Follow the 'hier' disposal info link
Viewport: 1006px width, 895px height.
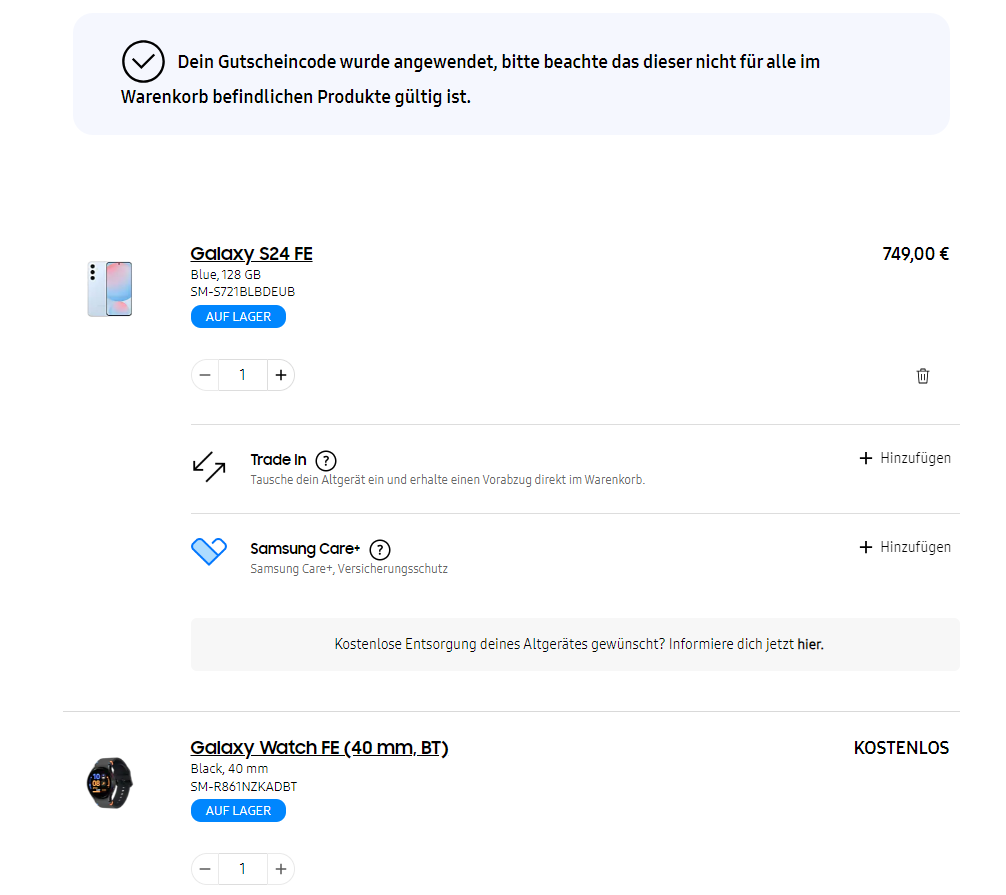pos(810,644)
